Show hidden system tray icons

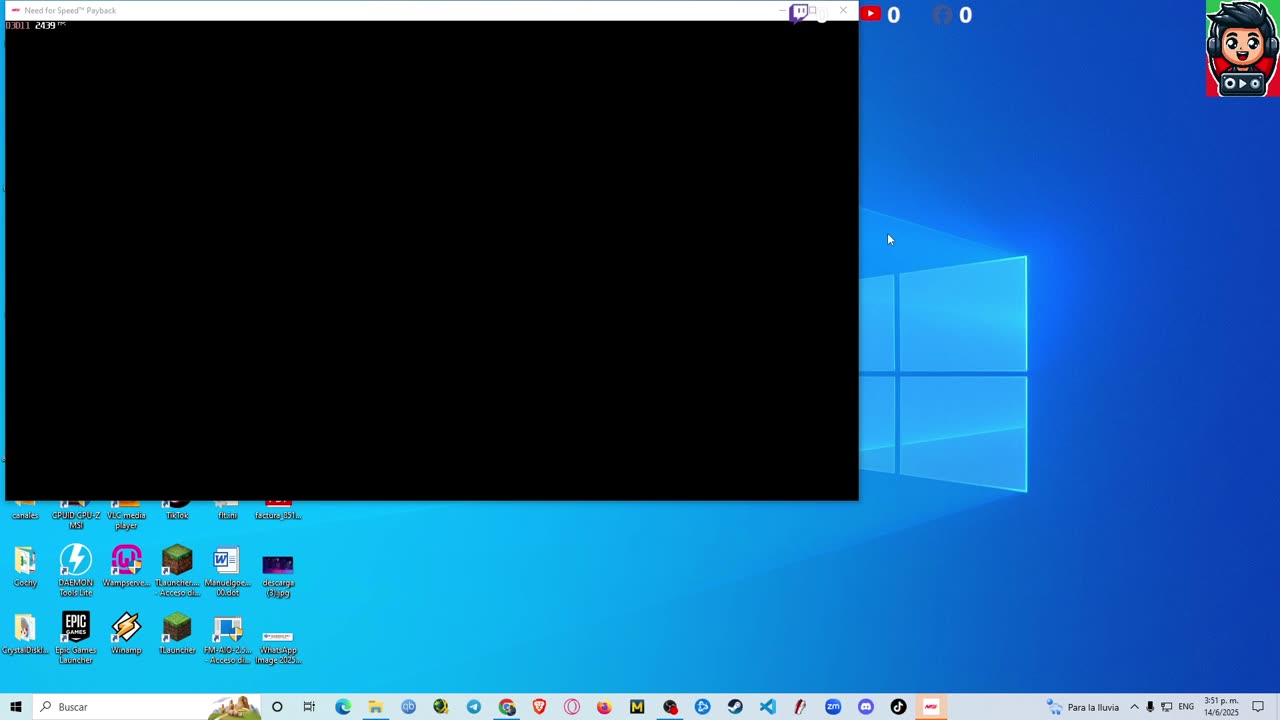pos(1134,707)
